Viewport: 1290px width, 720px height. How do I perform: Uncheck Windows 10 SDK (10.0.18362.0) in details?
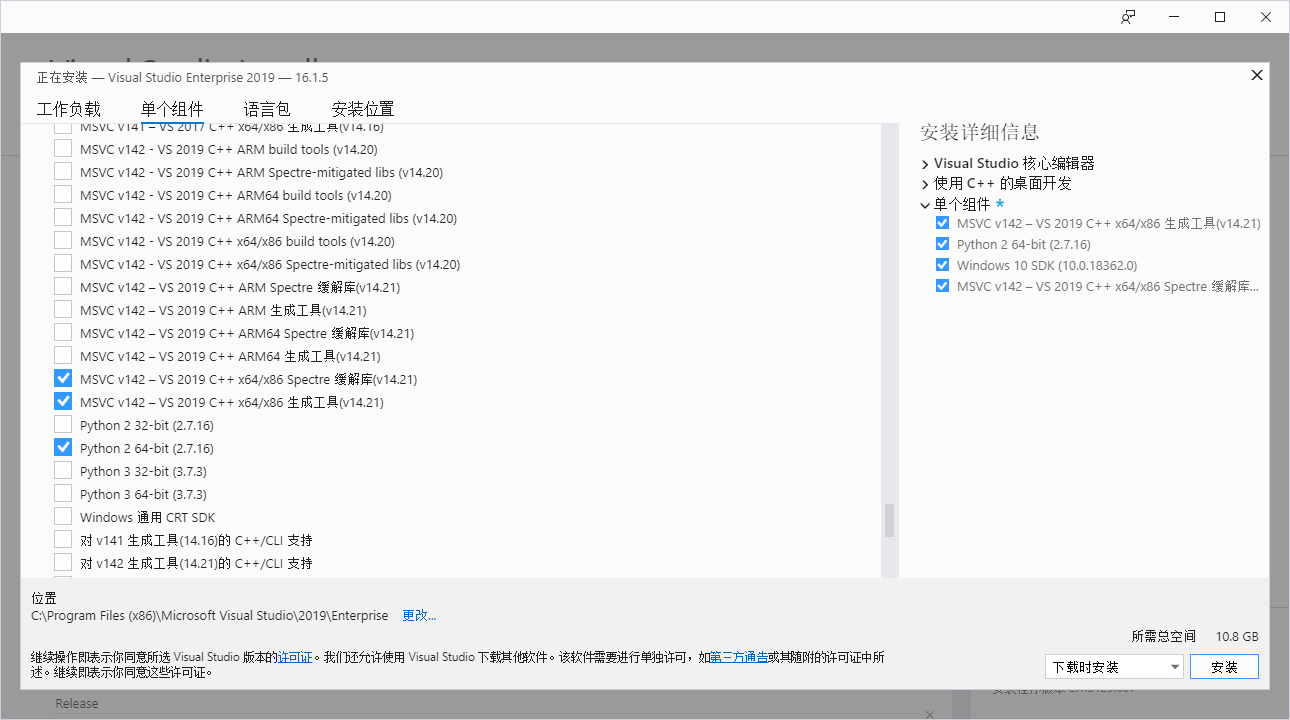point(942,265)
